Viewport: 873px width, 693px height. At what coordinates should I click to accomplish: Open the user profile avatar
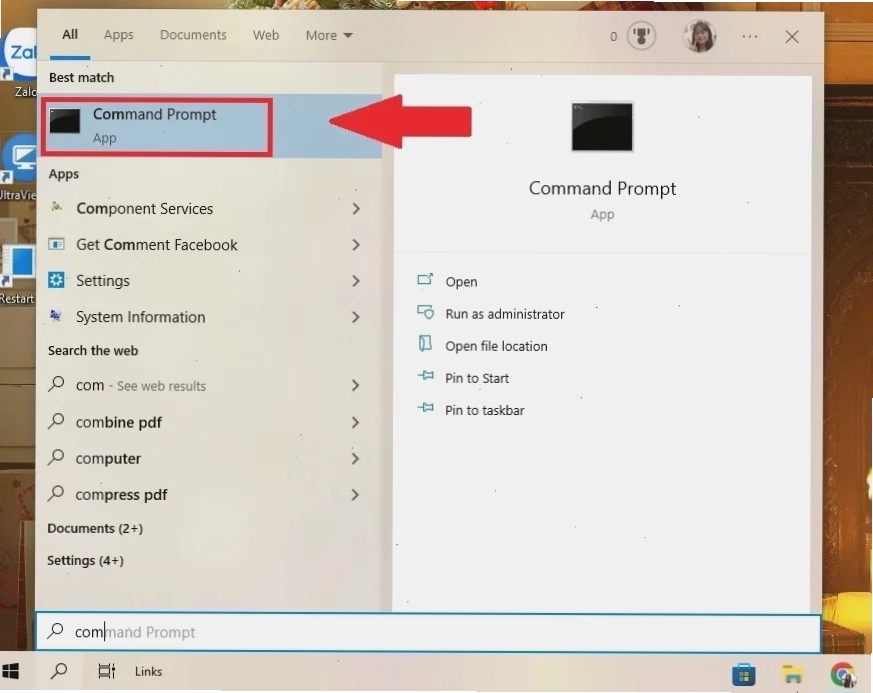click(699, 36)
